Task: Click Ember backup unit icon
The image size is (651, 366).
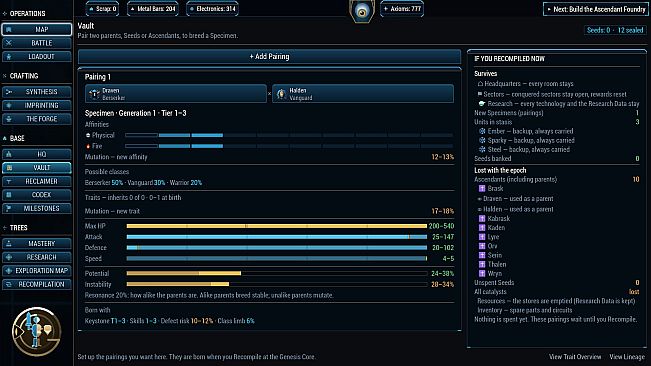Action: tap(482, 131)
